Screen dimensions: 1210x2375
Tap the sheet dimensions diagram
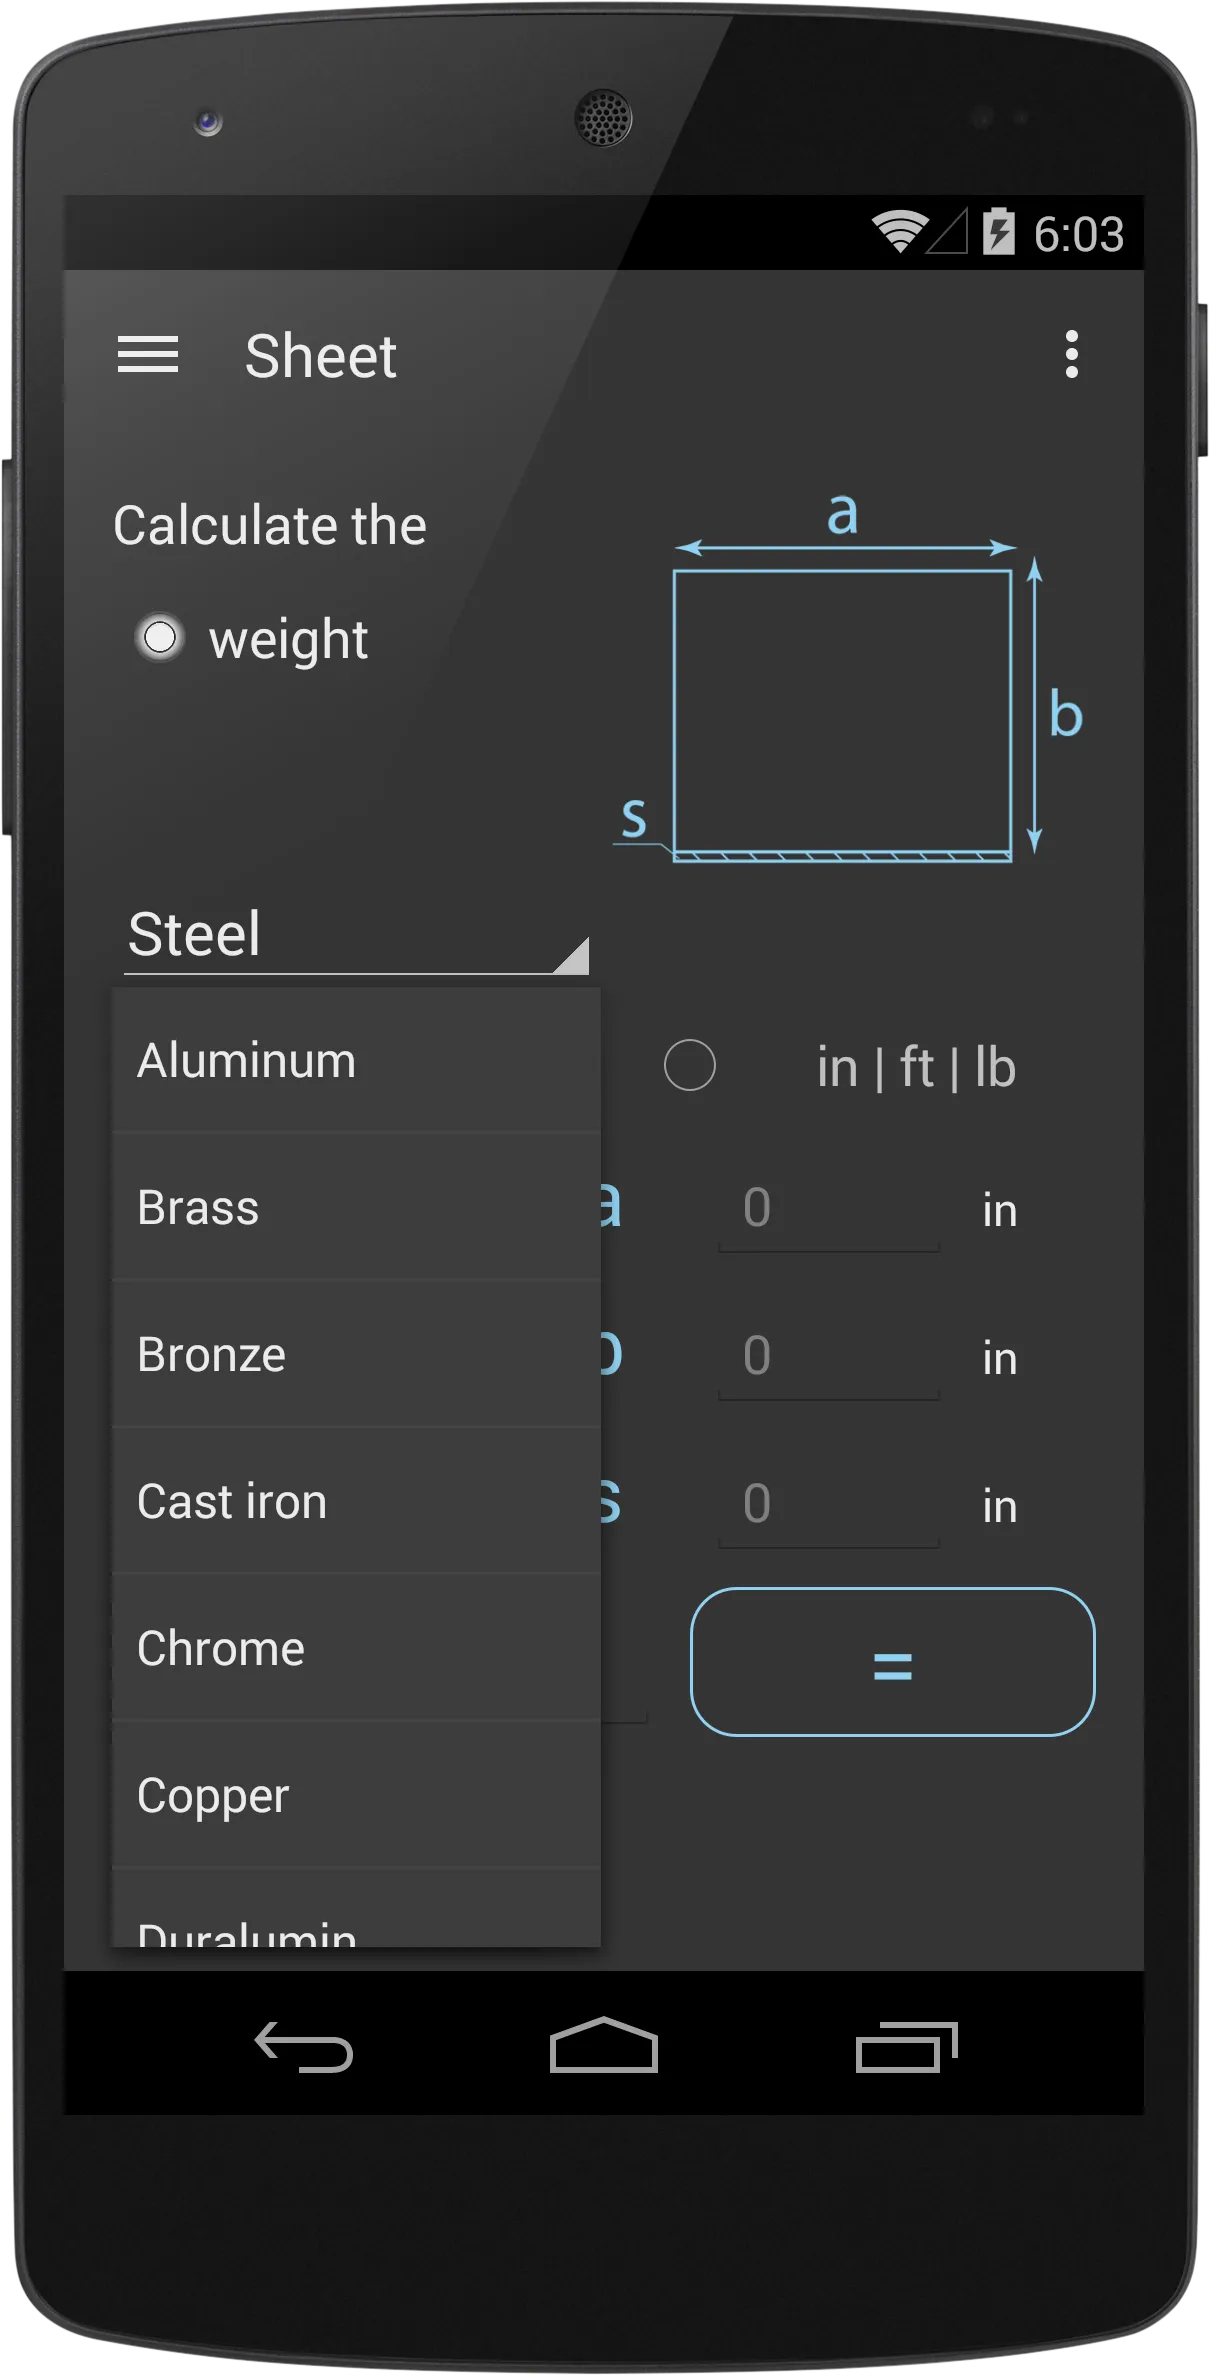(x=848, y=677)
